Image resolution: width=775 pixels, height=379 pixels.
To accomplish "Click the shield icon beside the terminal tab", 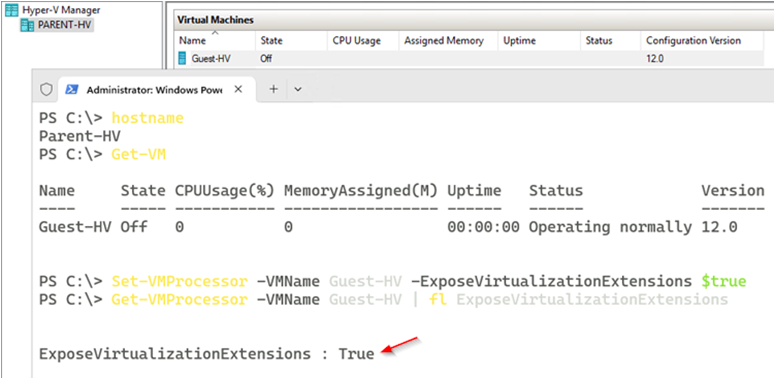I will [x=46, y=89].
